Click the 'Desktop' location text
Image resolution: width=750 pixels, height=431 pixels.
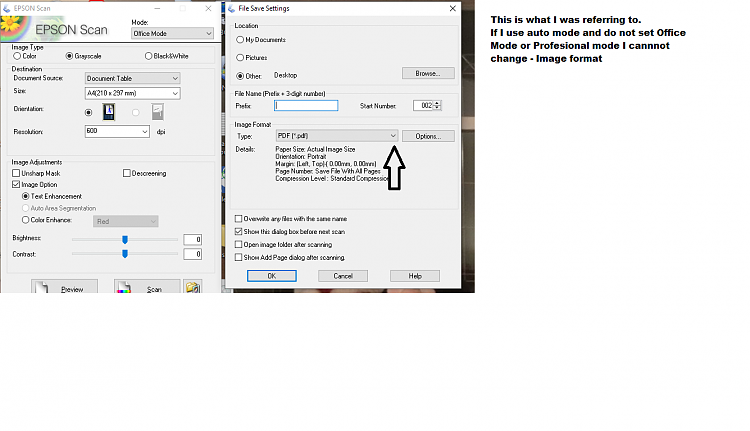(286, 75)
